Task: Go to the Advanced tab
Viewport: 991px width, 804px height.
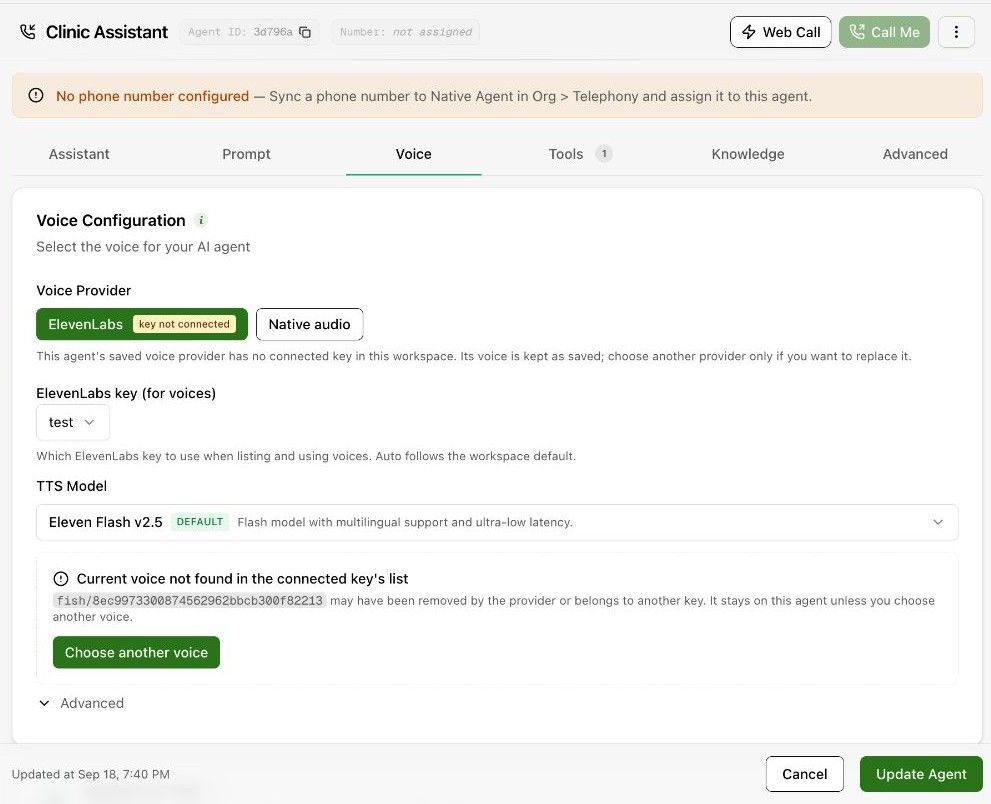Action: pyautogui.click(x=915, y=154)
